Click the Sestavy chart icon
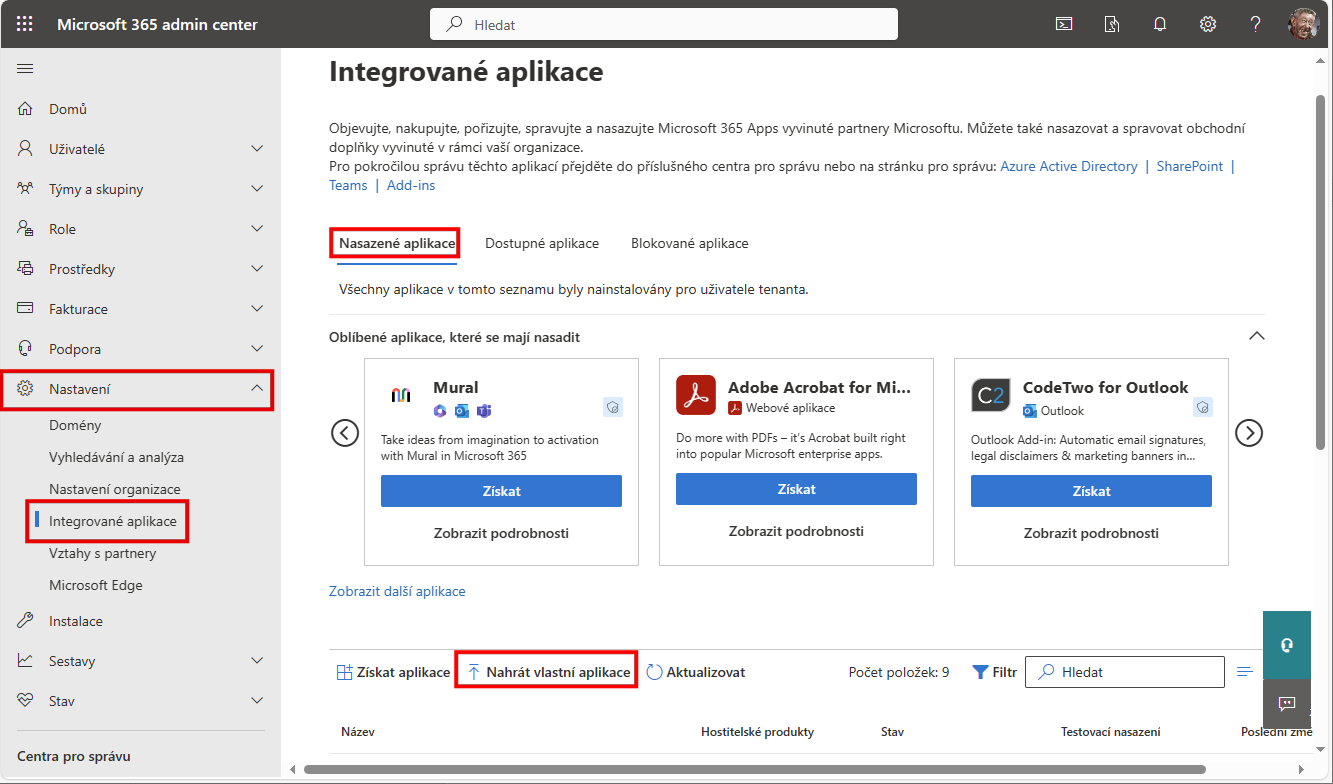Image resolution: width=1333 pixels, height=784 pixels. (x=26, y=661)
